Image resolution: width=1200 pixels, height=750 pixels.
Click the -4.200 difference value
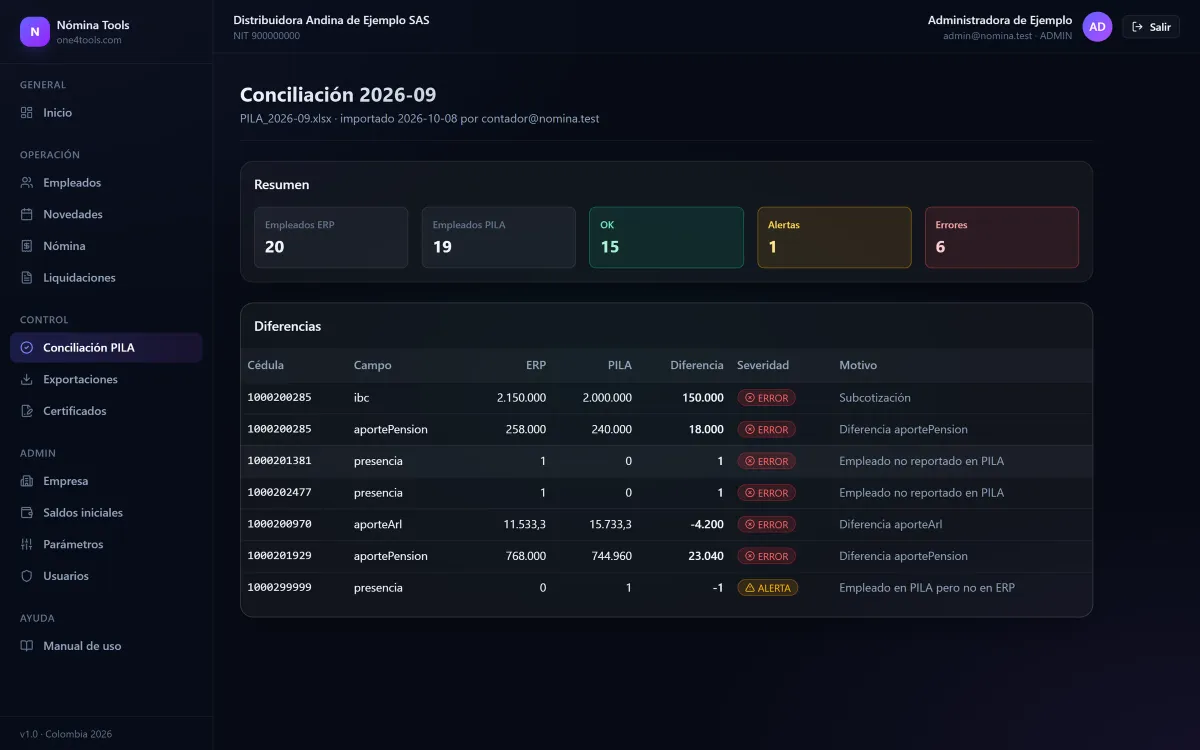(706, 524)
